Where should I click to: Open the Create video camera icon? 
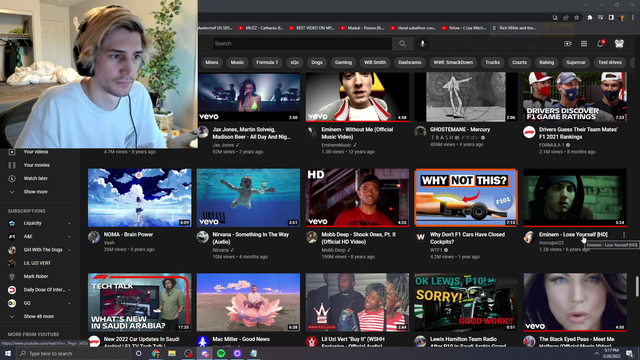pos(568,44)
